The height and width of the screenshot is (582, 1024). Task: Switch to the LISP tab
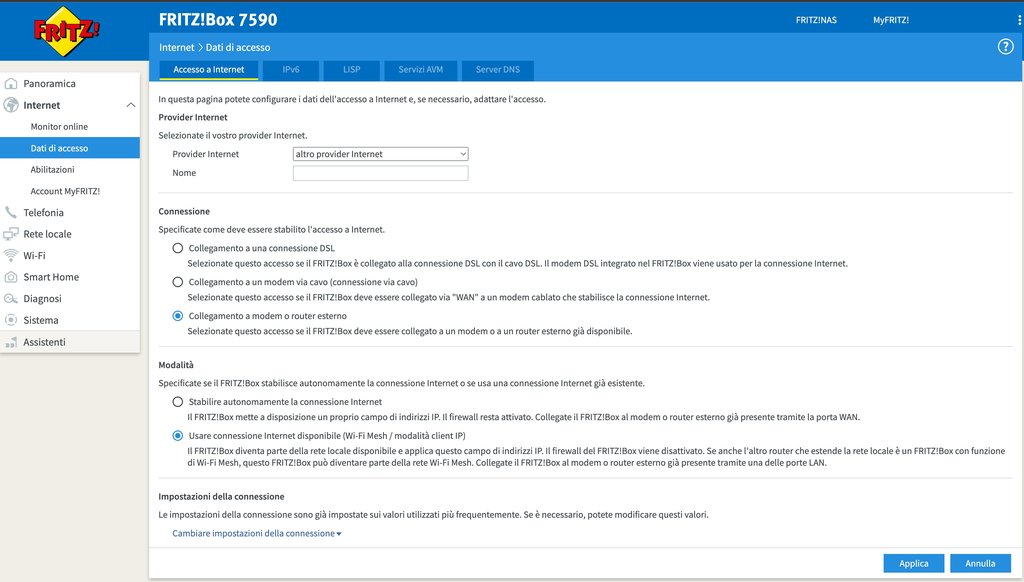tap(351, 70)
